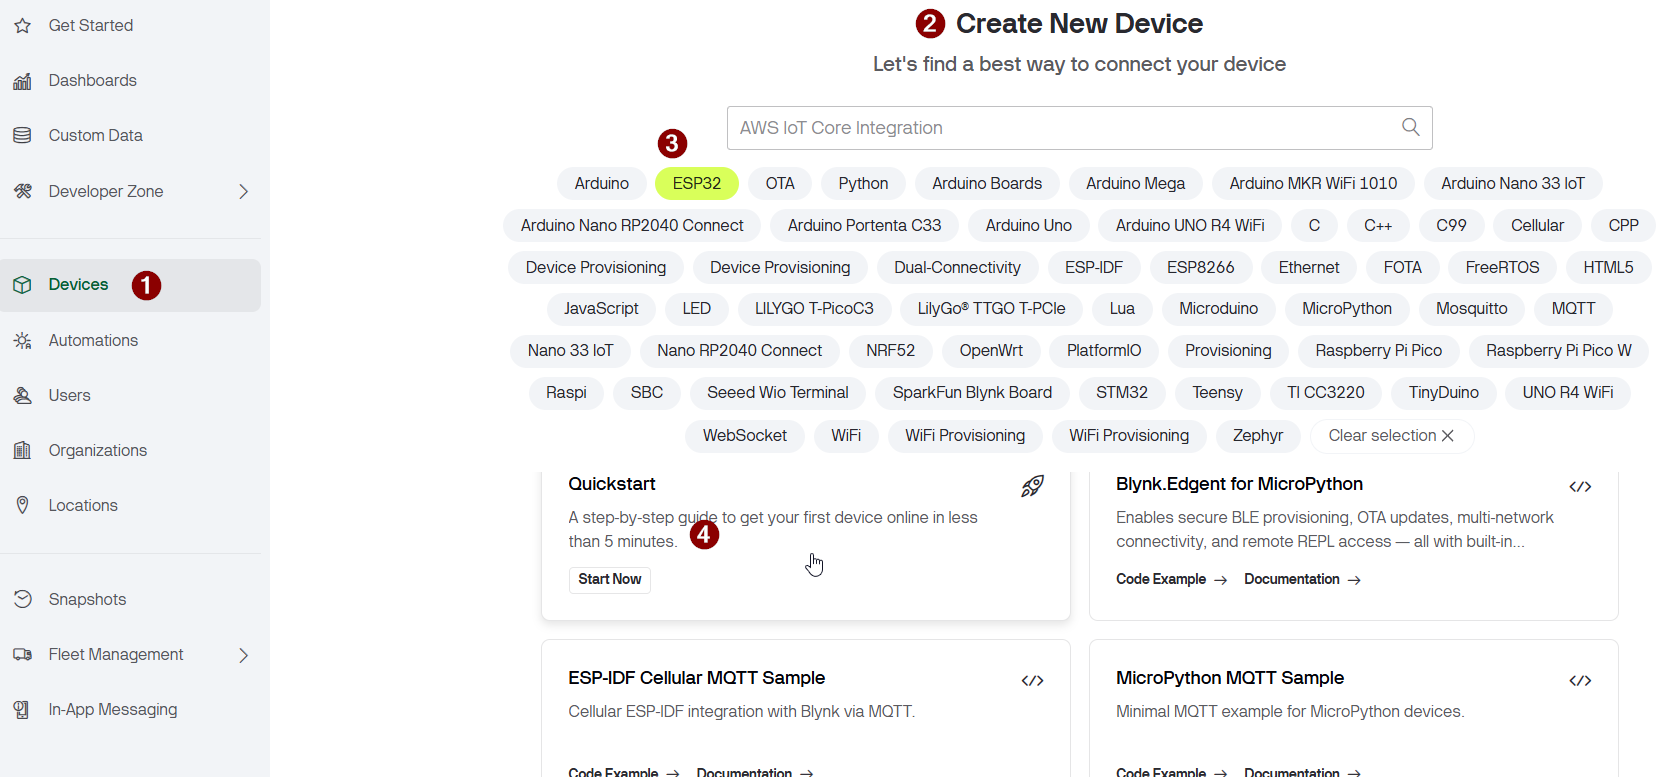Expand the Fleet Management submenu arrow
This screenshot has width=1659, height=777.
click(x=243, y=655)
